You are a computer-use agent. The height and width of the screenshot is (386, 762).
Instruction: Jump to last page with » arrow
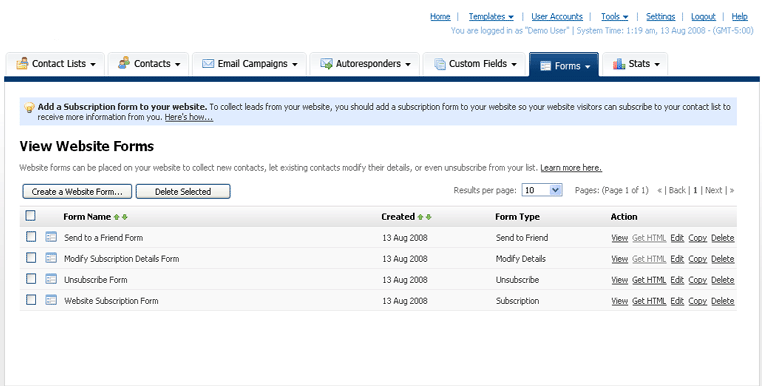(x=732, y=190)
